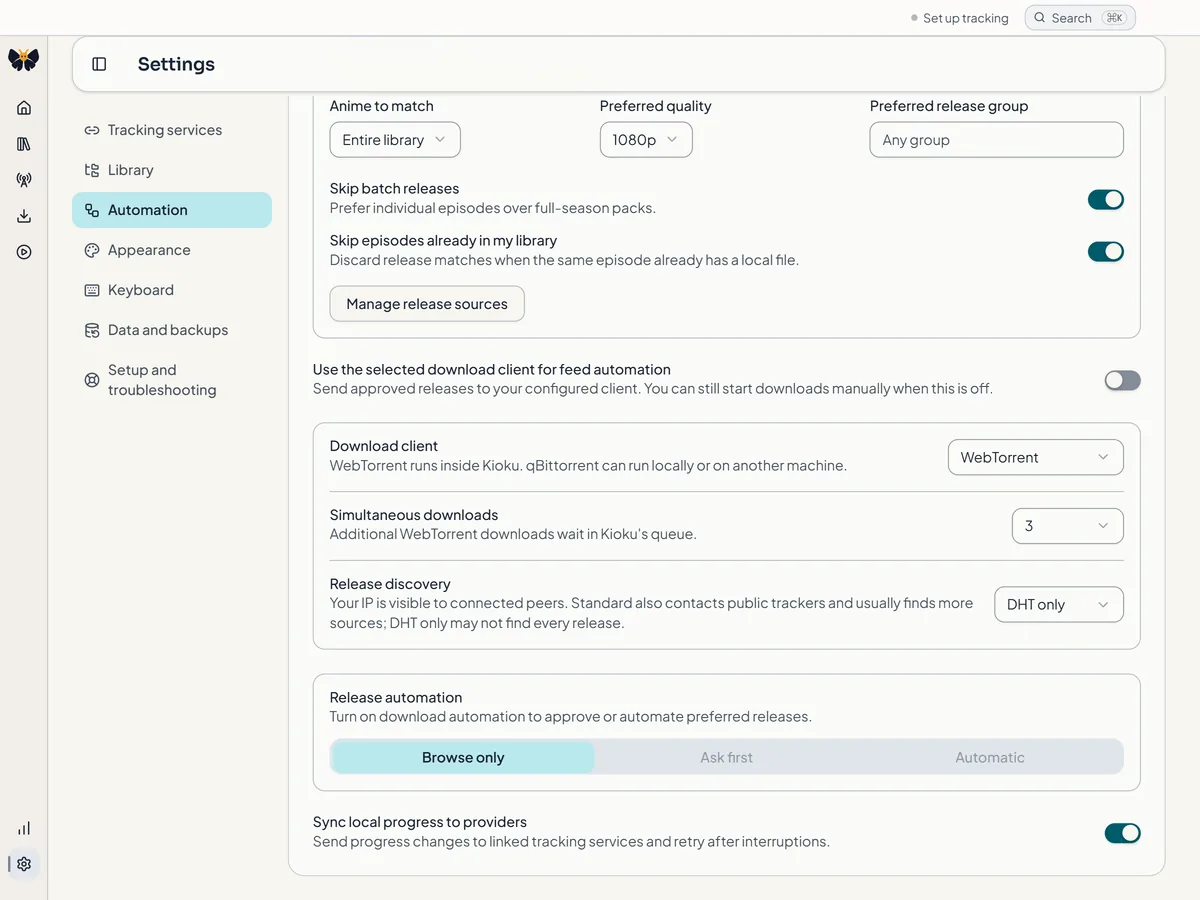Click the Settings page title

pos(176,64)
